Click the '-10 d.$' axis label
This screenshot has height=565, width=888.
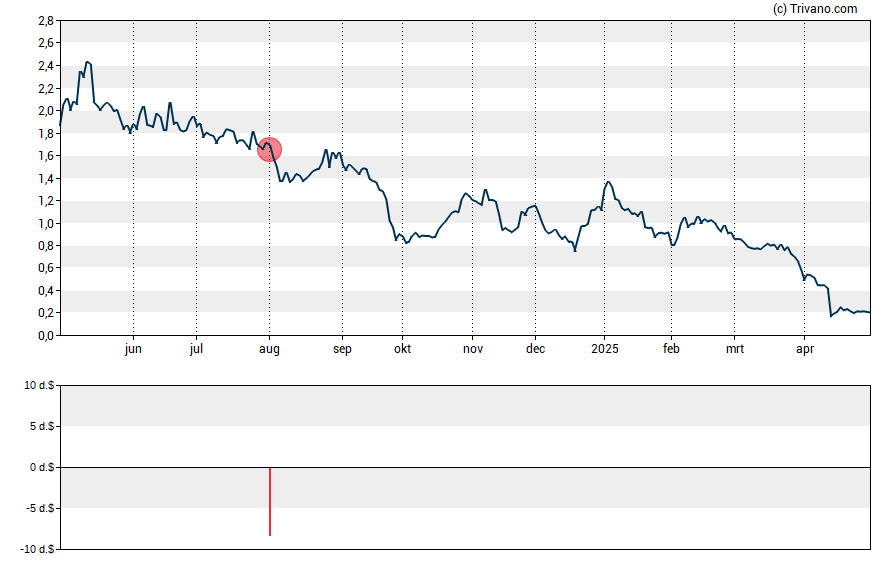click(37, 549)
